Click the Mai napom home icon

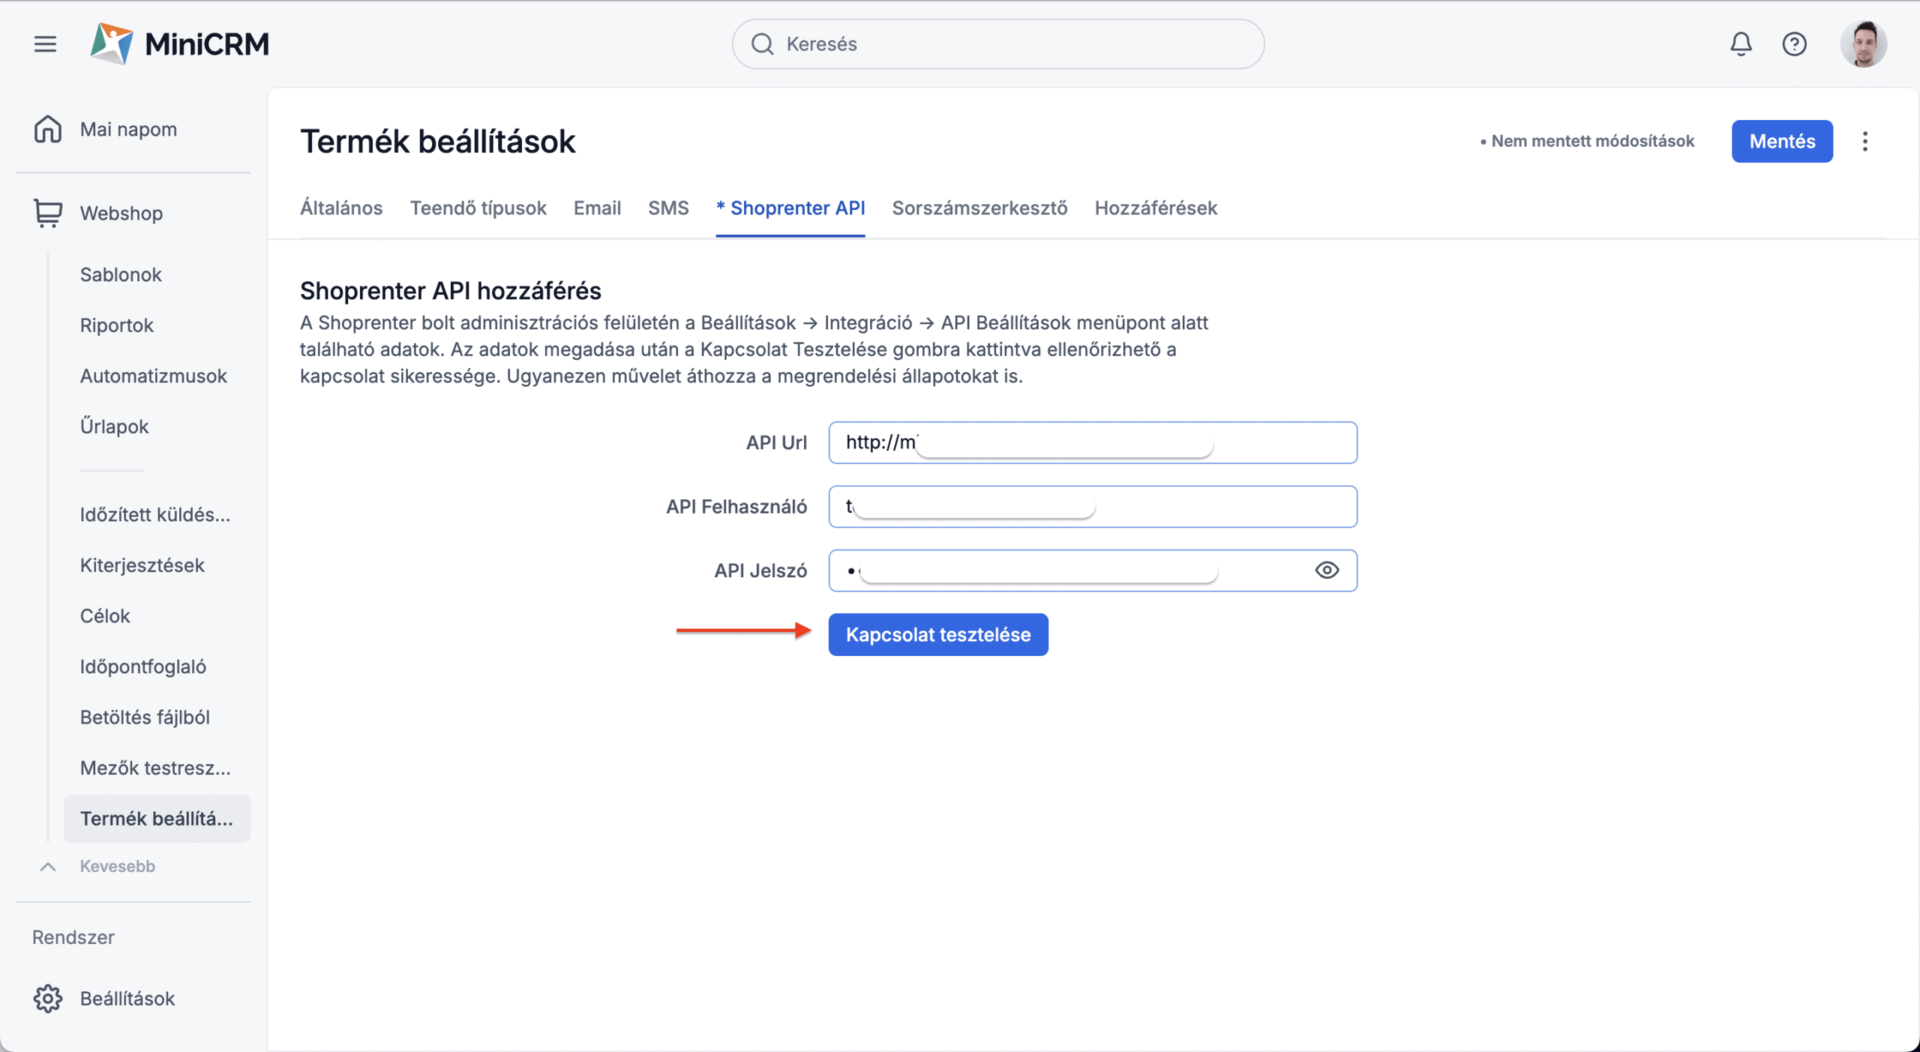click(x=48, y=129)
